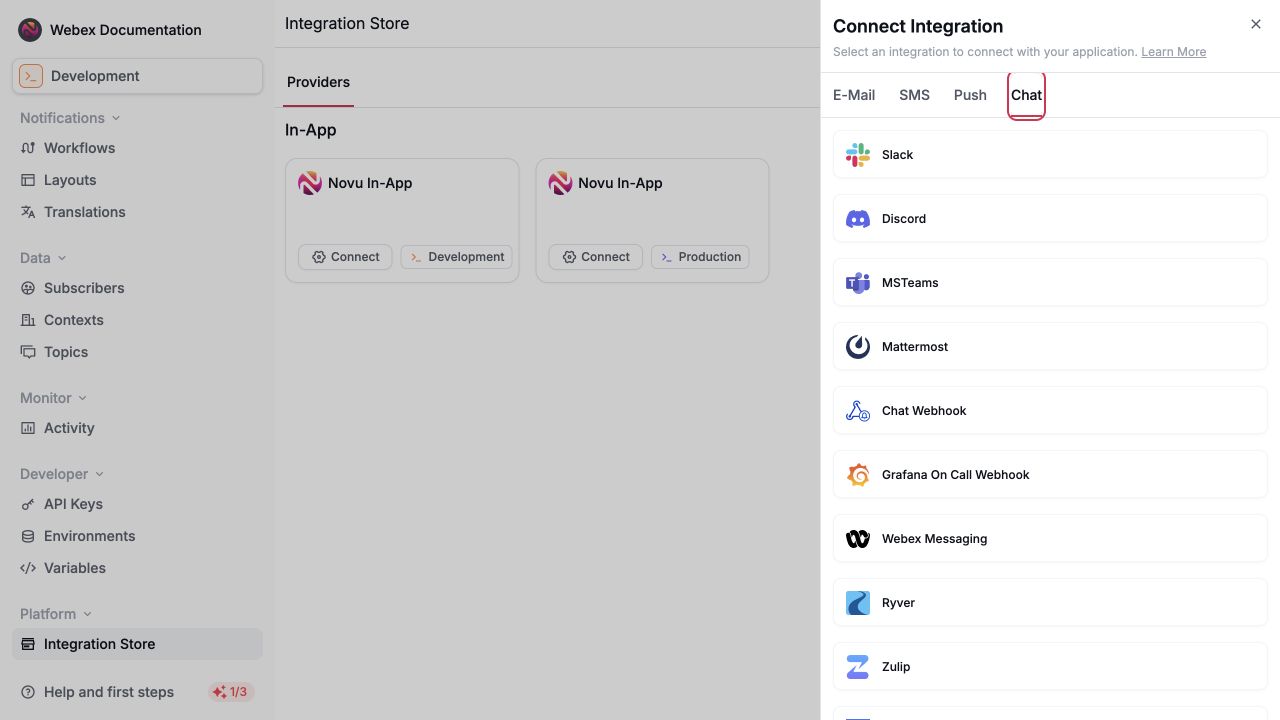Click the Novu logo on Production In-App card

(x=560, y=183)
